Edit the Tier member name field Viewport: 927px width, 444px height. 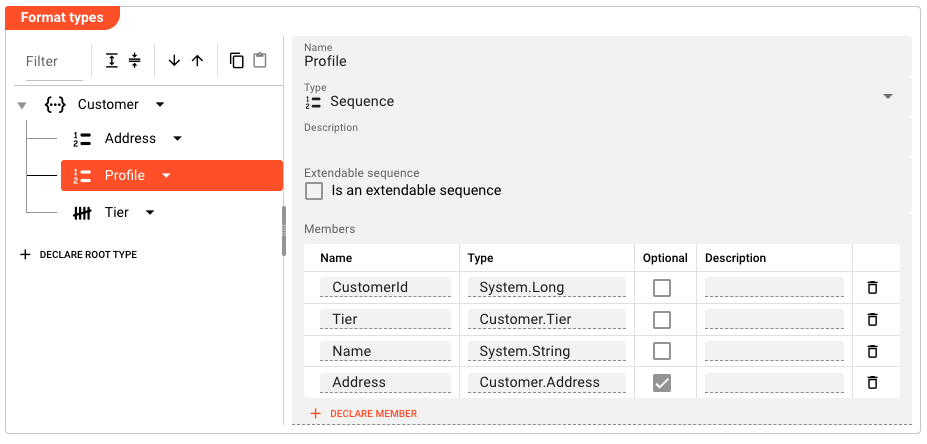(x=385, y=319)
